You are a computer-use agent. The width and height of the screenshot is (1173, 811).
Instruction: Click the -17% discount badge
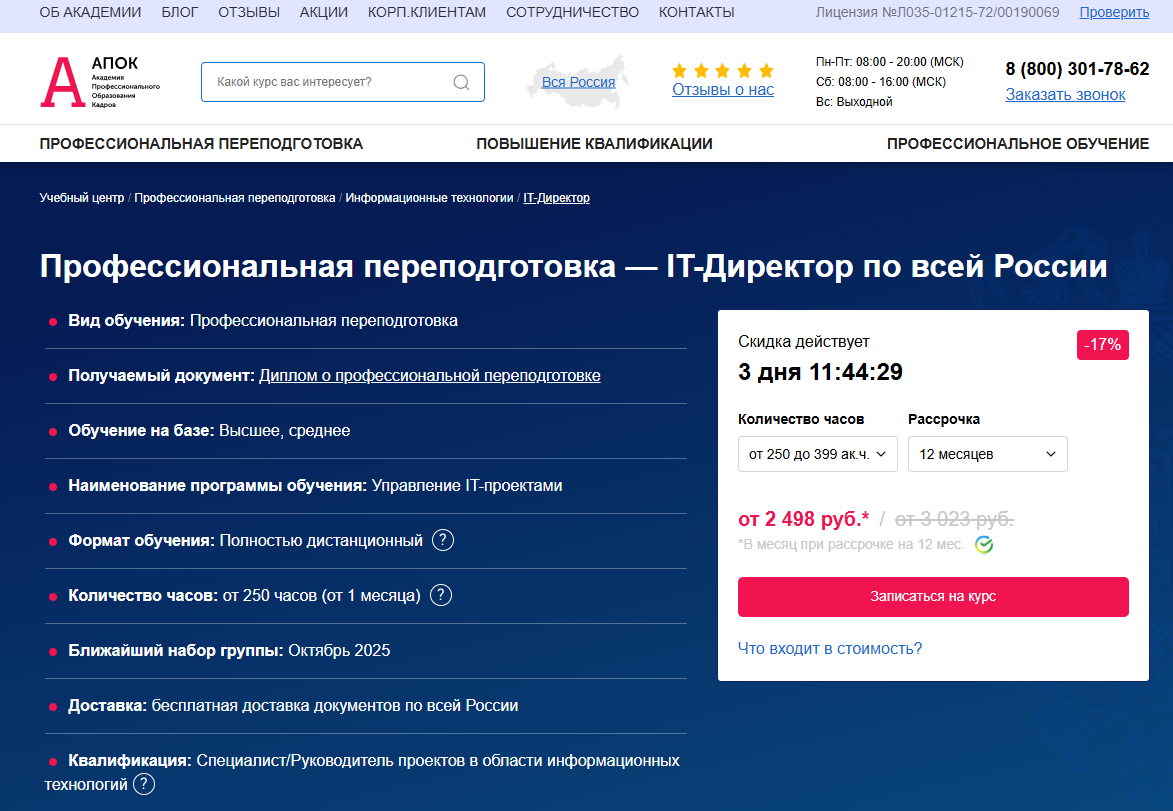click(x=1102, y=346)
